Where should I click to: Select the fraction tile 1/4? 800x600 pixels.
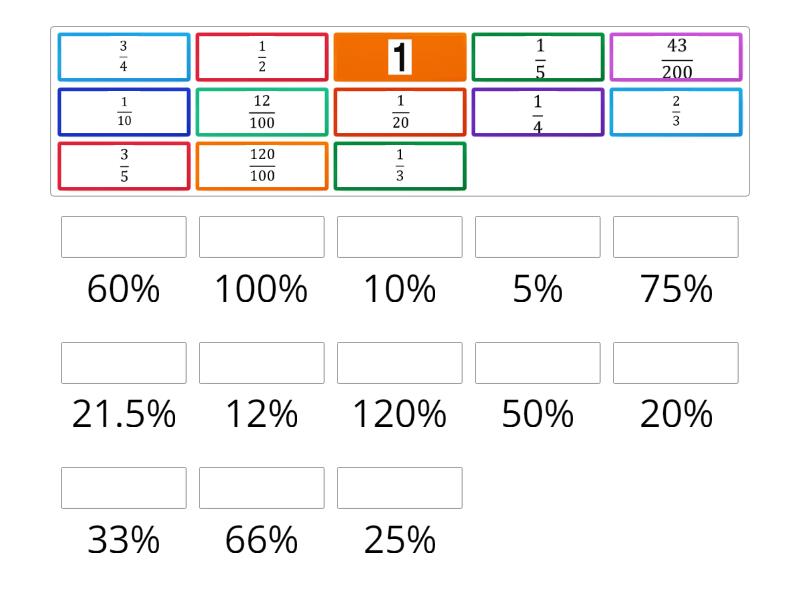click(x=537, y=113)
